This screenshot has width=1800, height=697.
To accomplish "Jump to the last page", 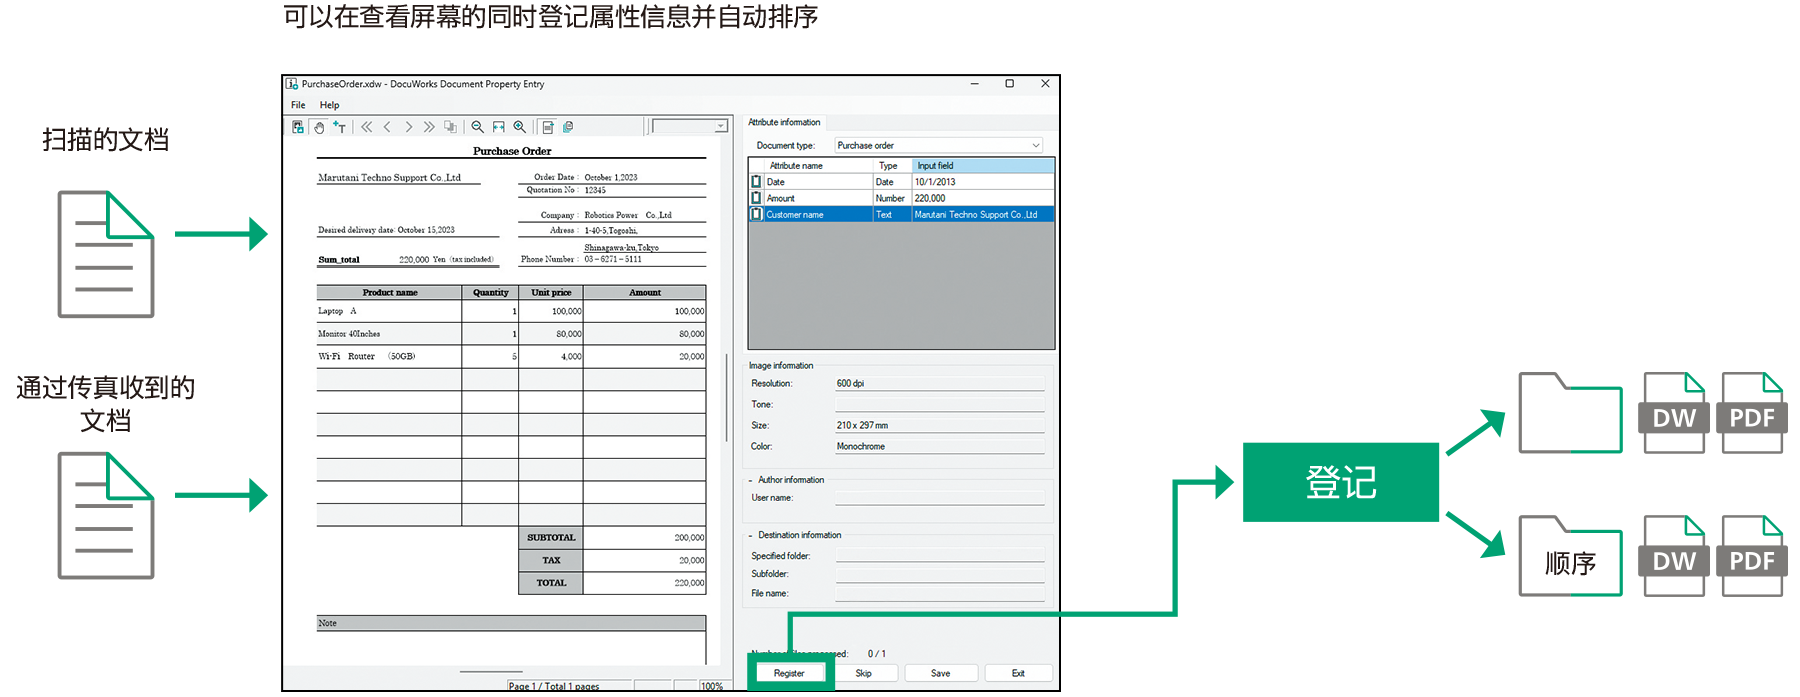I will (x=429, y=127).
